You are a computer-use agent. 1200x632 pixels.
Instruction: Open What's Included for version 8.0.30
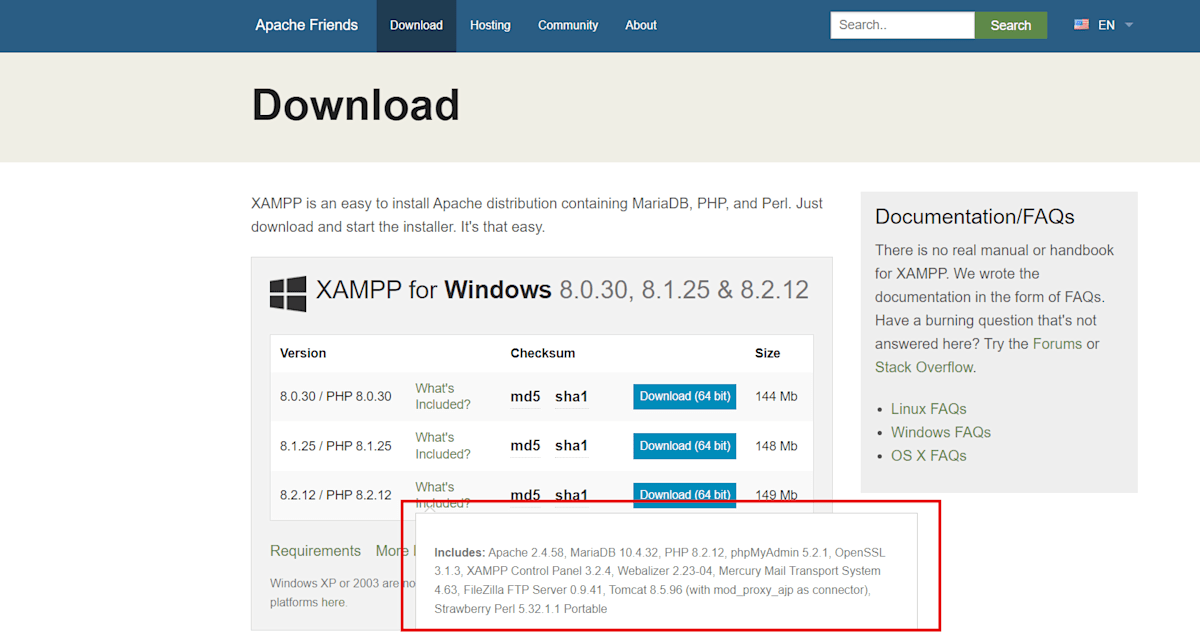(443, 396)
